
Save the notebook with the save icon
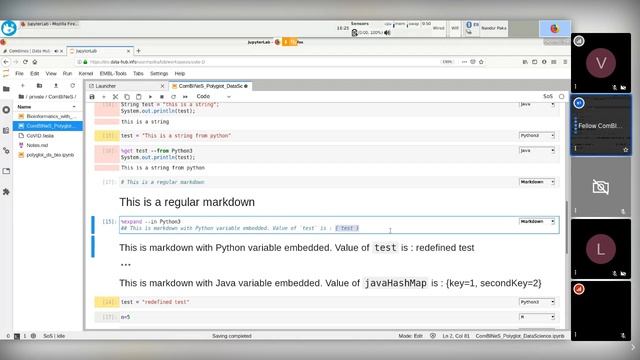click(x=92, y=97)
